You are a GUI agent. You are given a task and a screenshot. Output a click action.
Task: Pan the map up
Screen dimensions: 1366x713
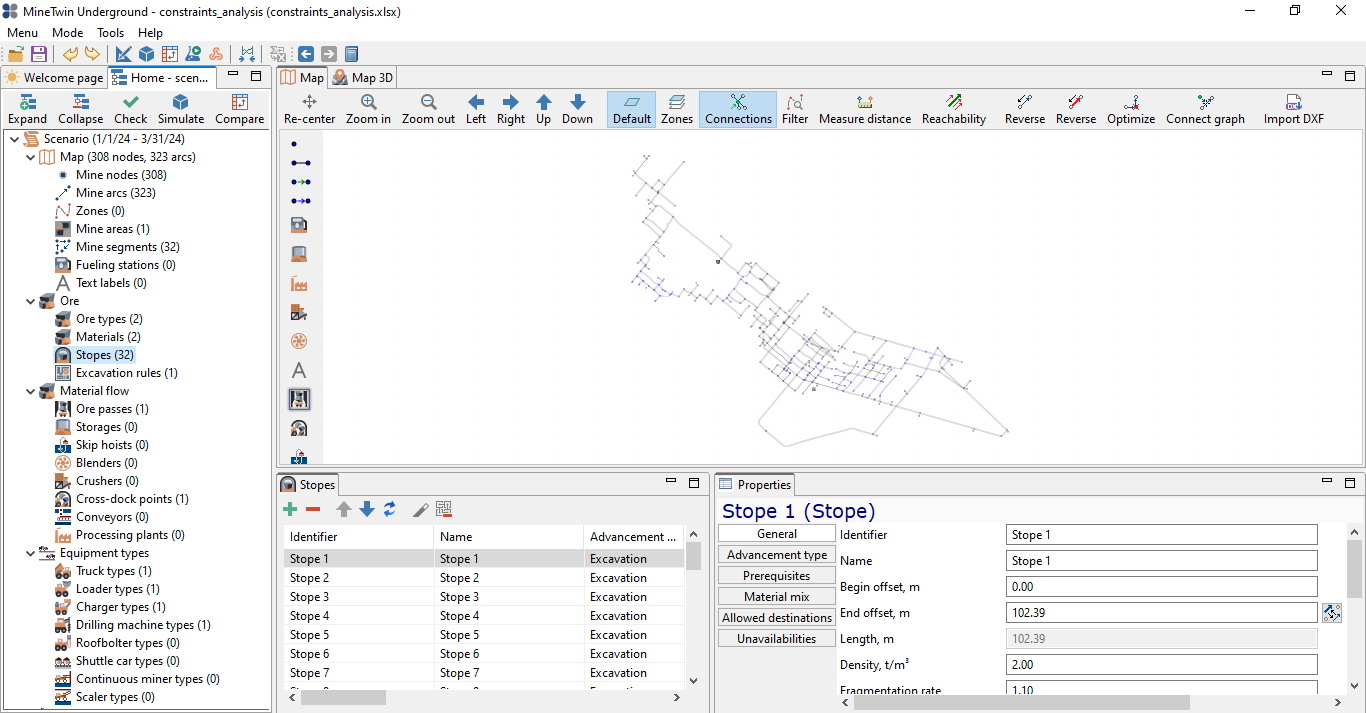tap(543, 109)
